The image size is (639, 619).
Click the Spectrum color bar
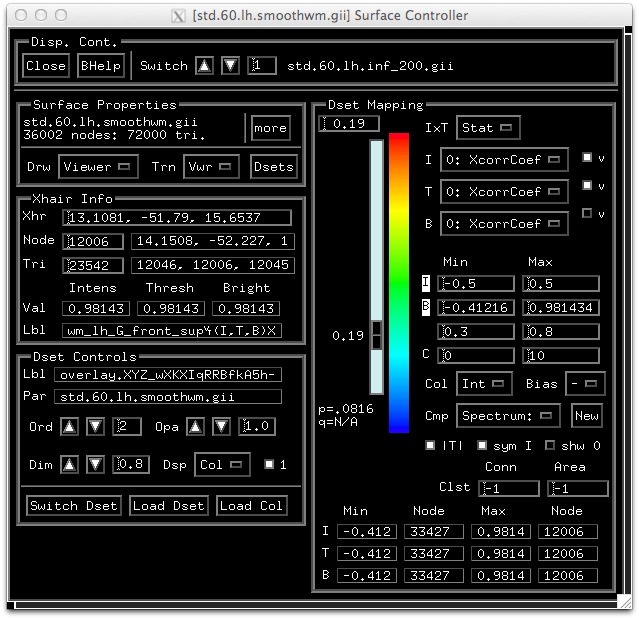[399, 282]
